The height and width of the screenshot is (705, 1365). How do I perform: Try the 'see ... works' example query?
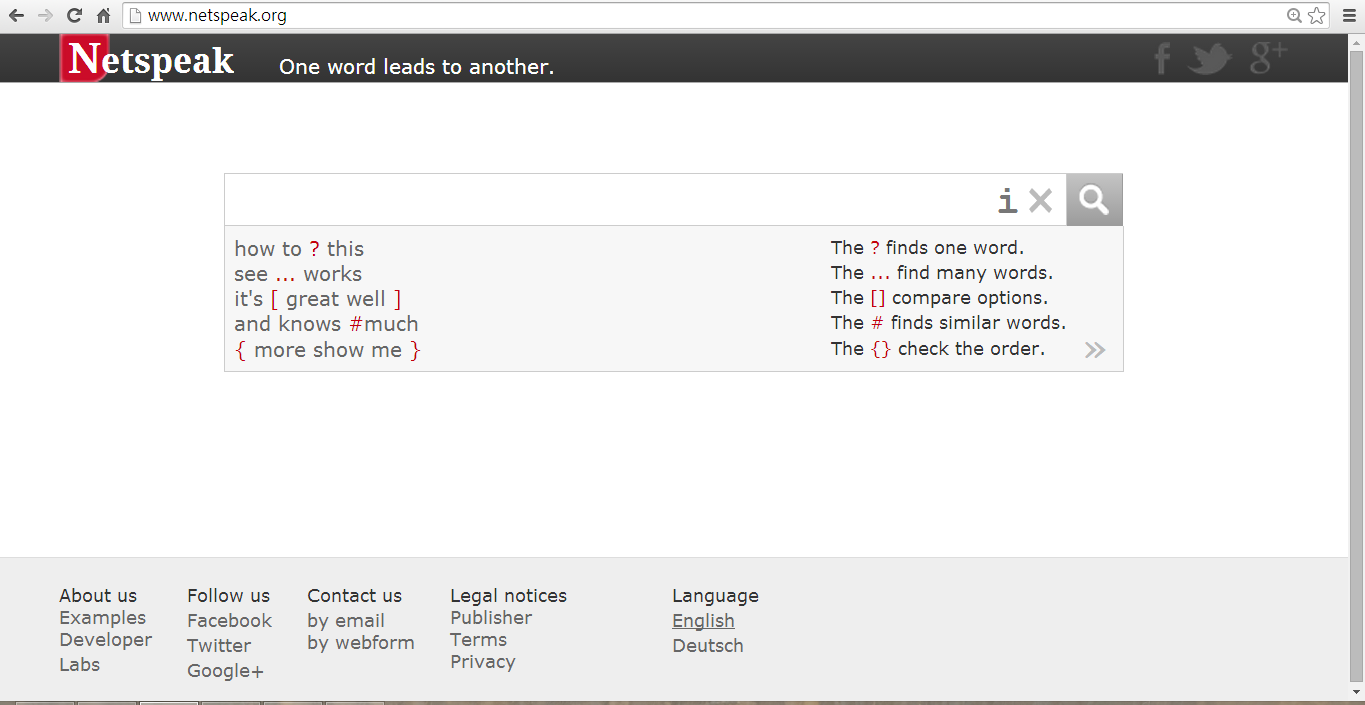[298, 274]
